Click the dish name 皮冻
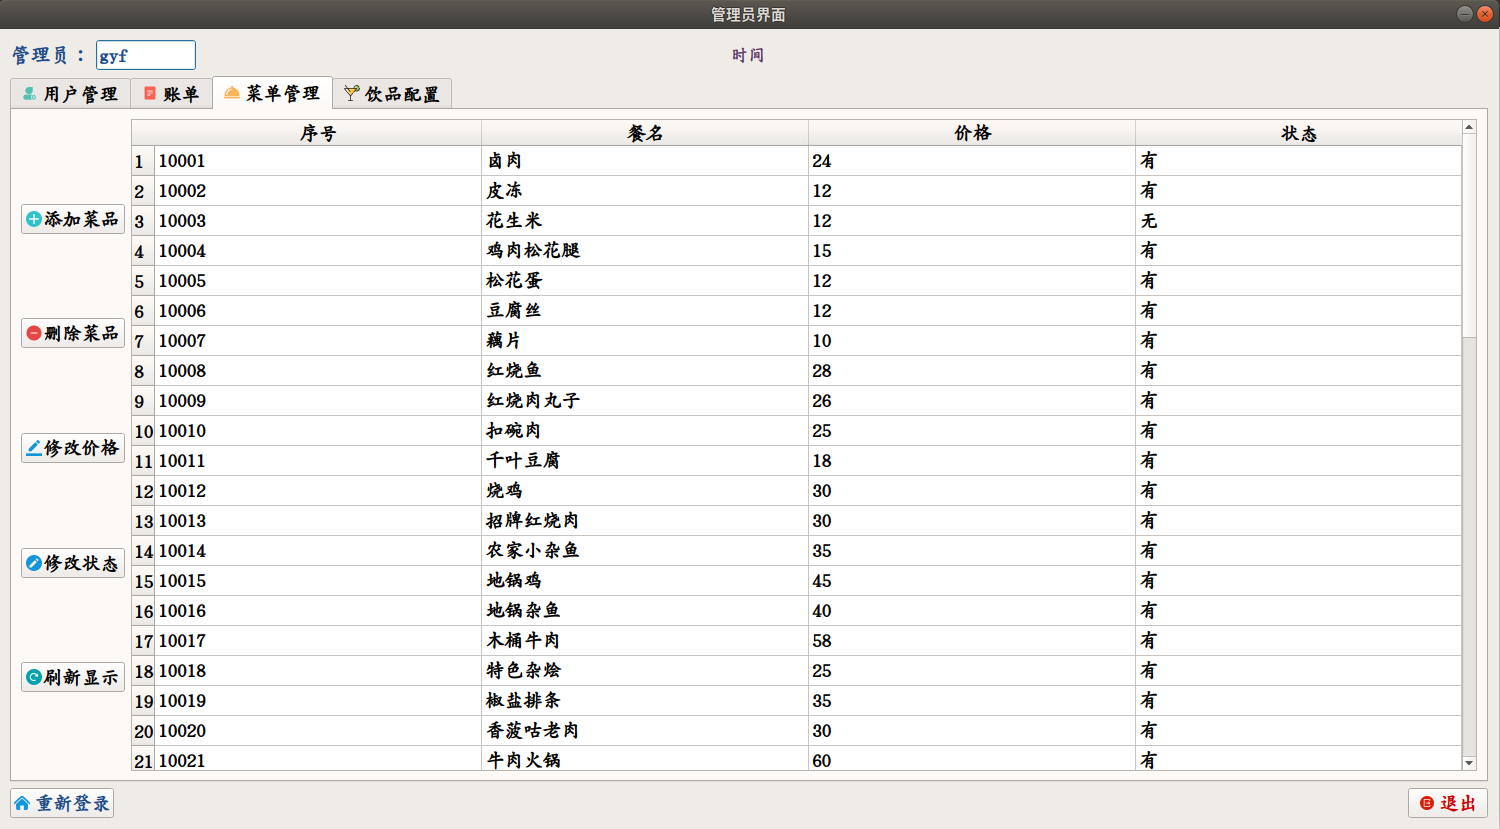 coord(504,191)
